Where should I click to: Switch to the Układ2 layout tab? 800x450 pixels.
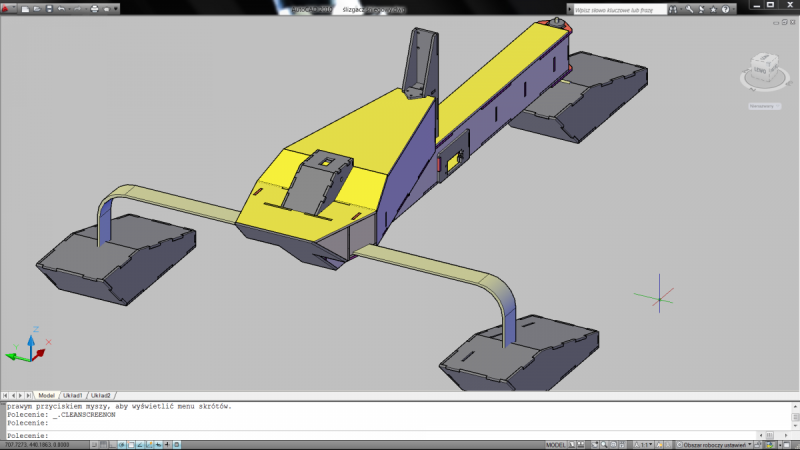(101, 396)
